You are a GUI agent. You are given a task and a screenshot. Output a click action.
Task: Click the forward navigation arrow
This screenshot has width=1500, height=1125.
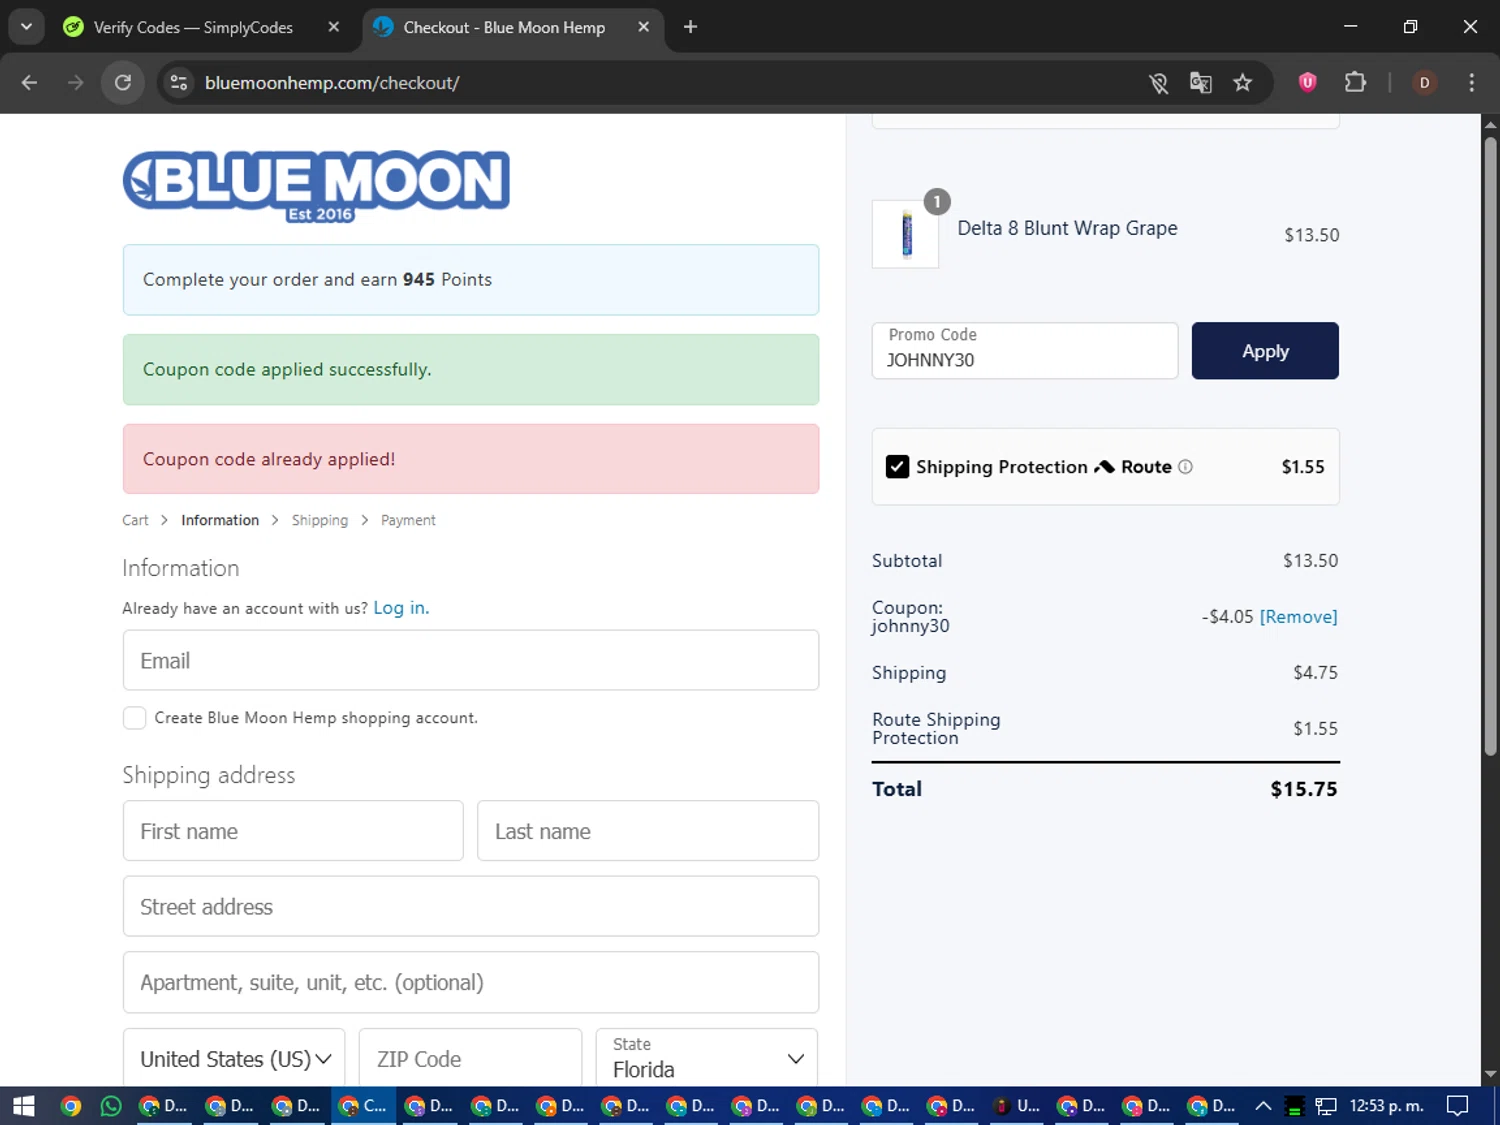click(76, 83)
